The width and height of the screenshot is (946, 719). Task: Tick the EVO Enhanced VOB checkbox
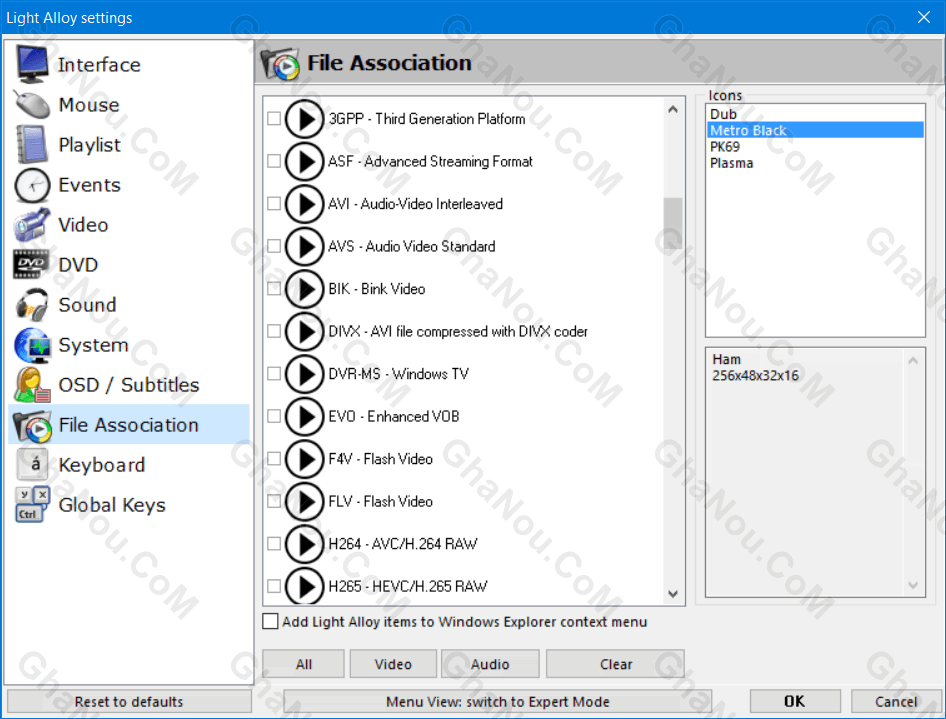pos(274,416)
